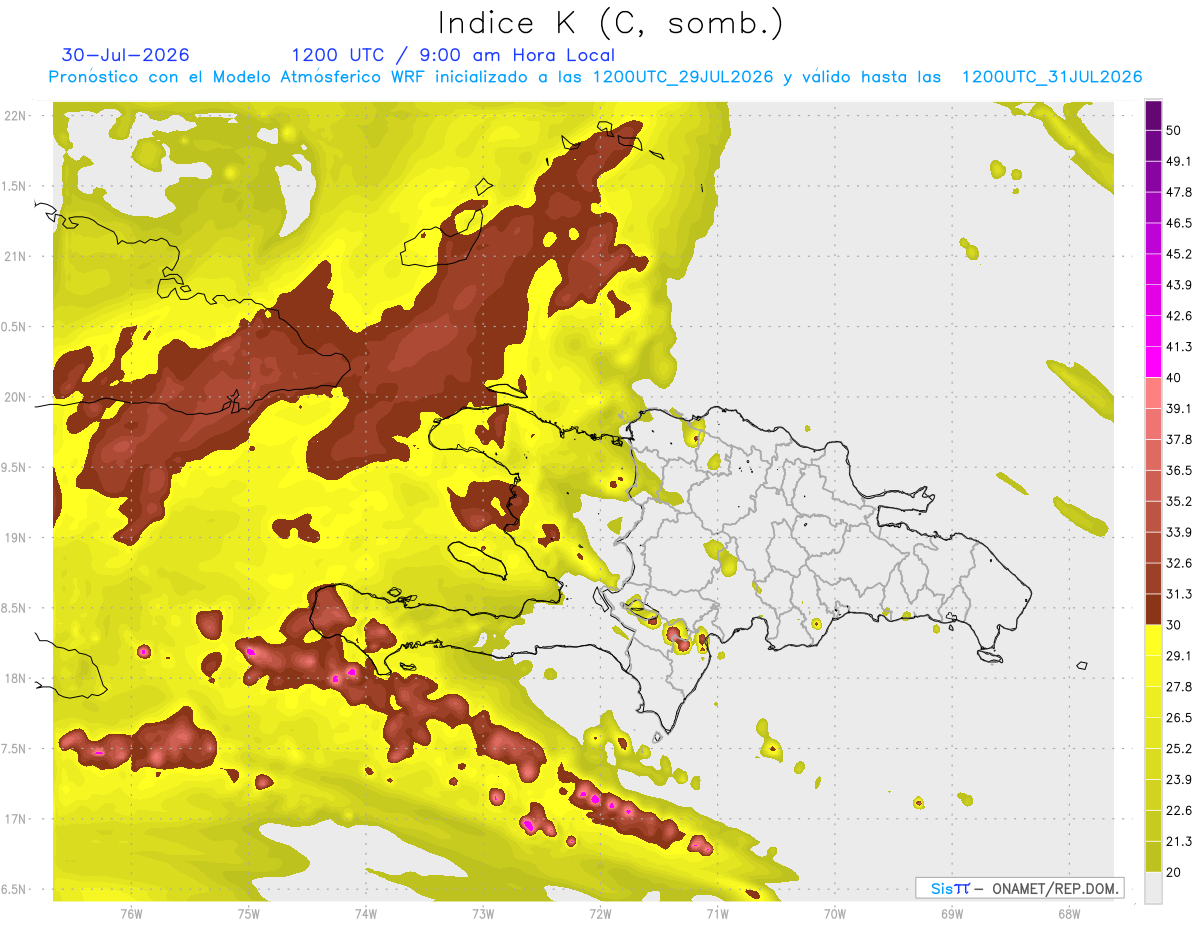1200x927 pixels.
Task: Click the "68W" longitude label
Action: (1068, 914)
